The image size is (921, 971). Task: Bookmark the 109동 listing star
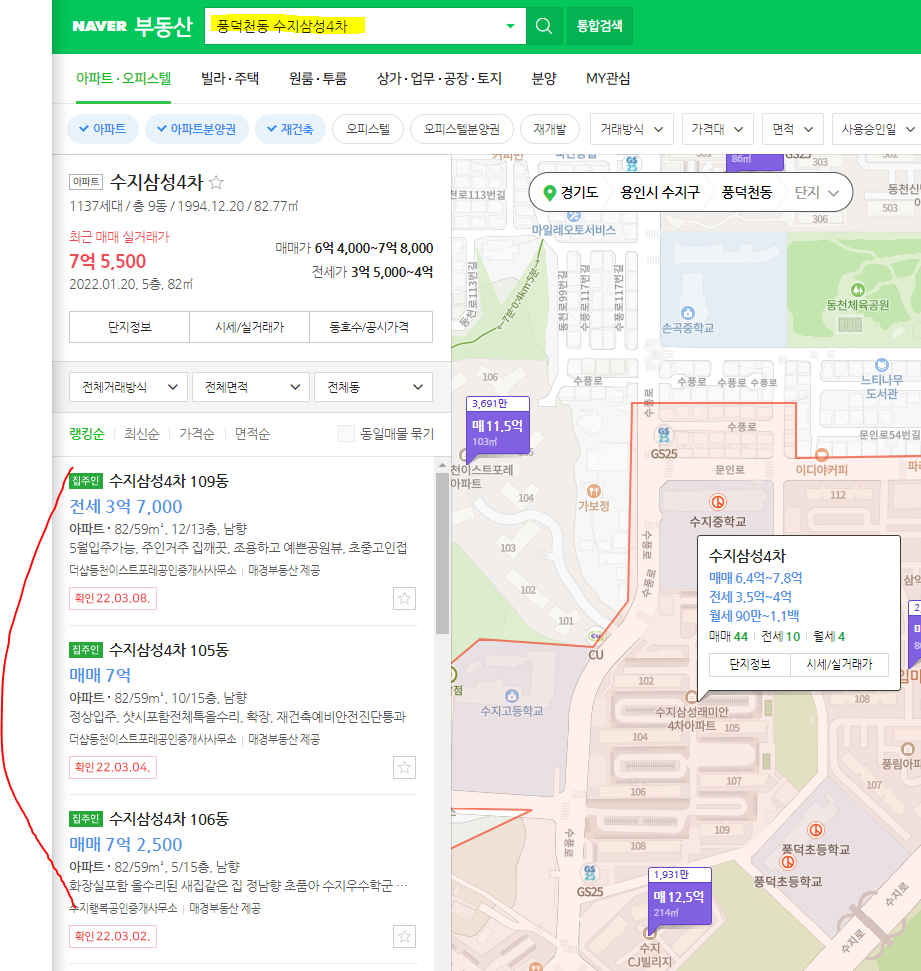[404, 598]
